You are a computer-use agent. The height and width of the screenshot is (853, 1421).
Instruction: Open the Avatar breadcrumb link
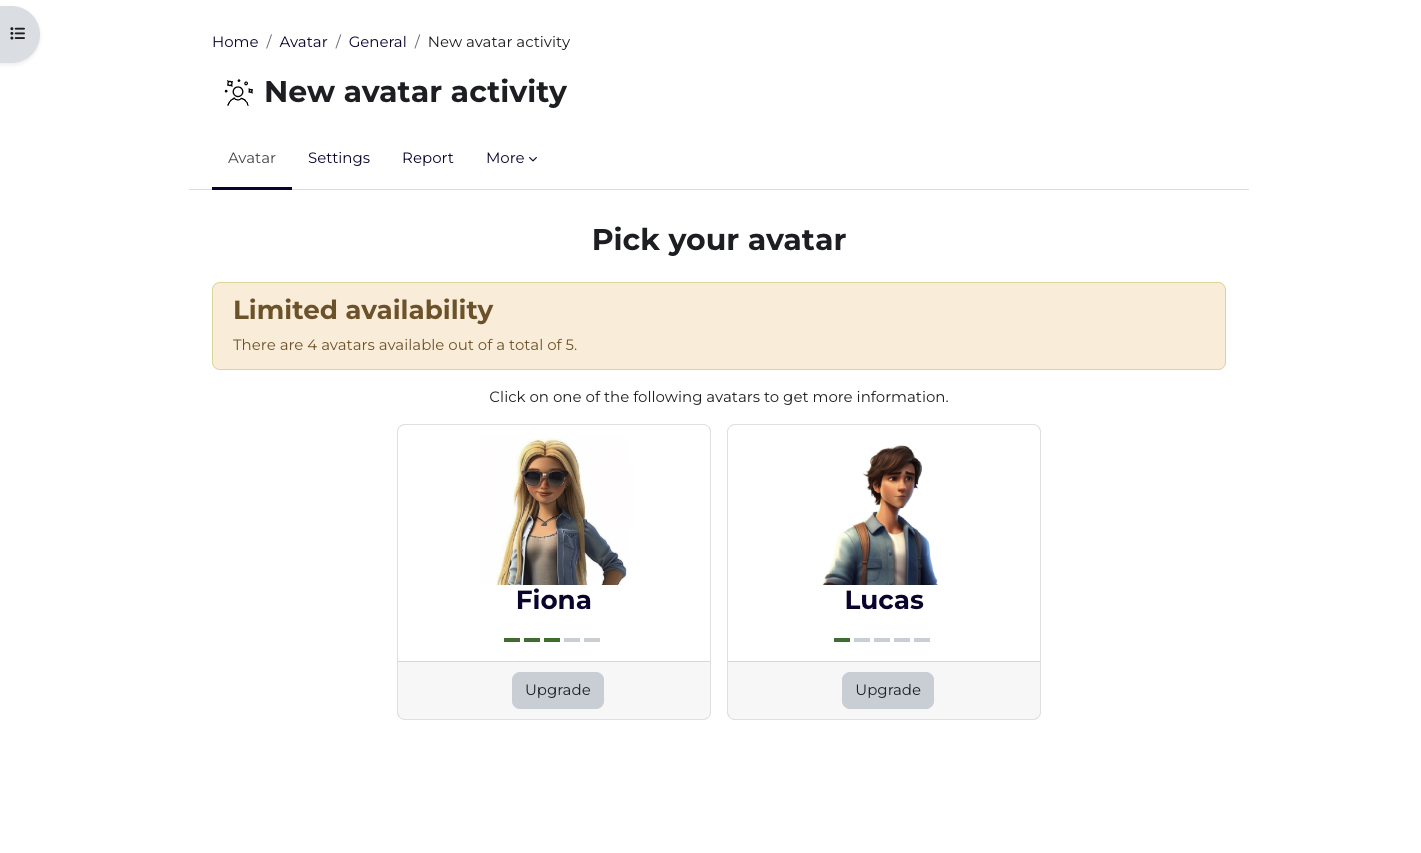(x=303, y=41)
